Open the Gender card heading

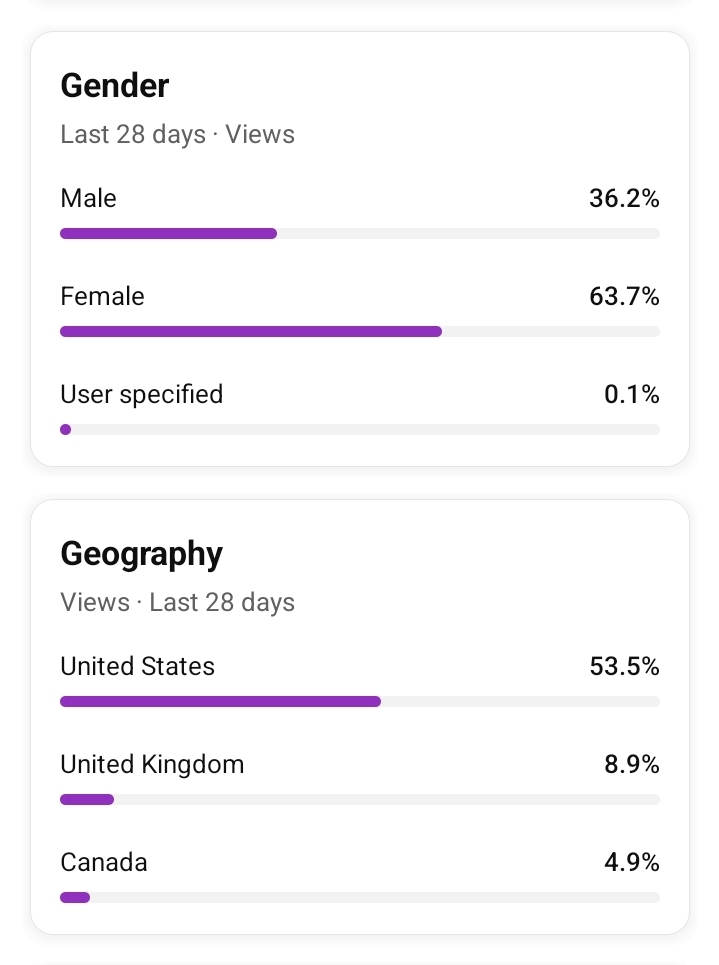[x=114, y=86]
